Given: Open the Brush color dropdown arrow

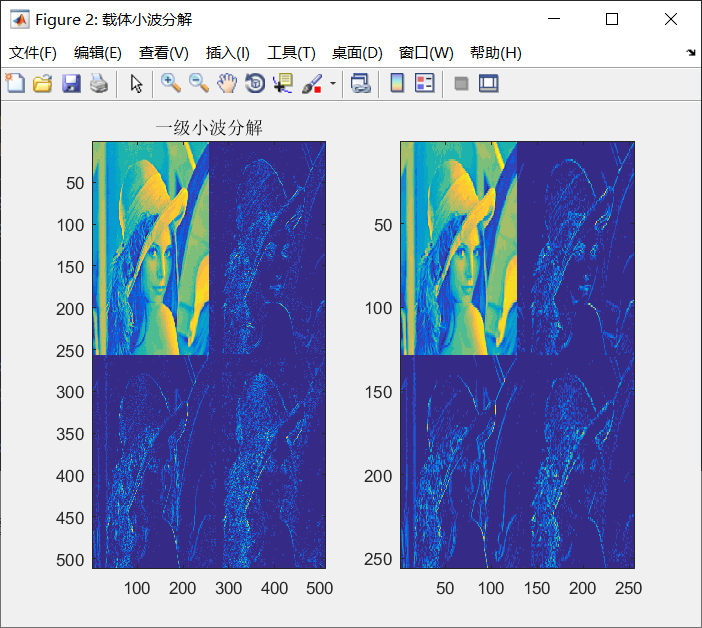Looking at the screenshot, I should coord(333,83).
